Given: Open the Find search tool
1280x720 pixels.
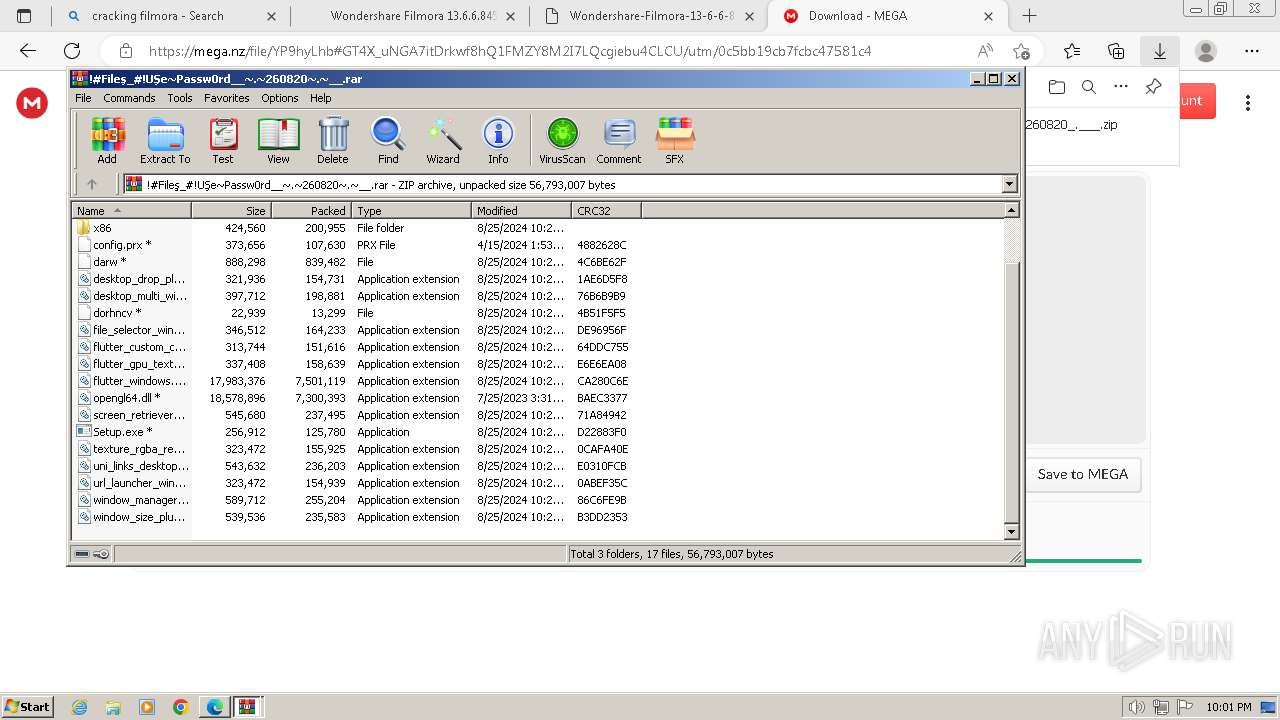Looking at the screenshot, I should [x=388, y=140].
